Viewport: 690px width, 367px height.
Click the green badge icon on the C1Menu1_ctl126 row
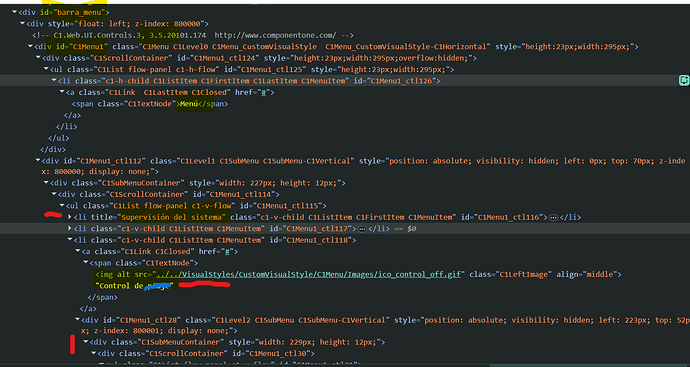684,81
